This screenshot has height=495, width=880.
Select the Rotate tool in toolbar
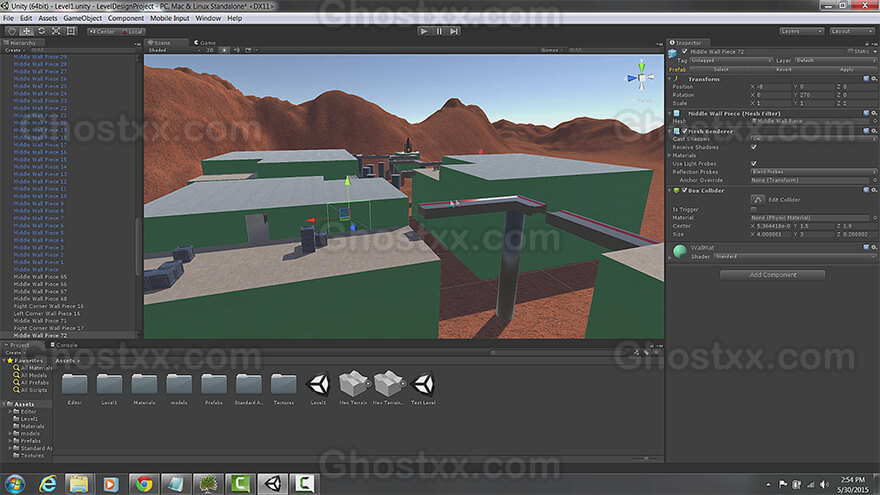[x=42, y=31]
